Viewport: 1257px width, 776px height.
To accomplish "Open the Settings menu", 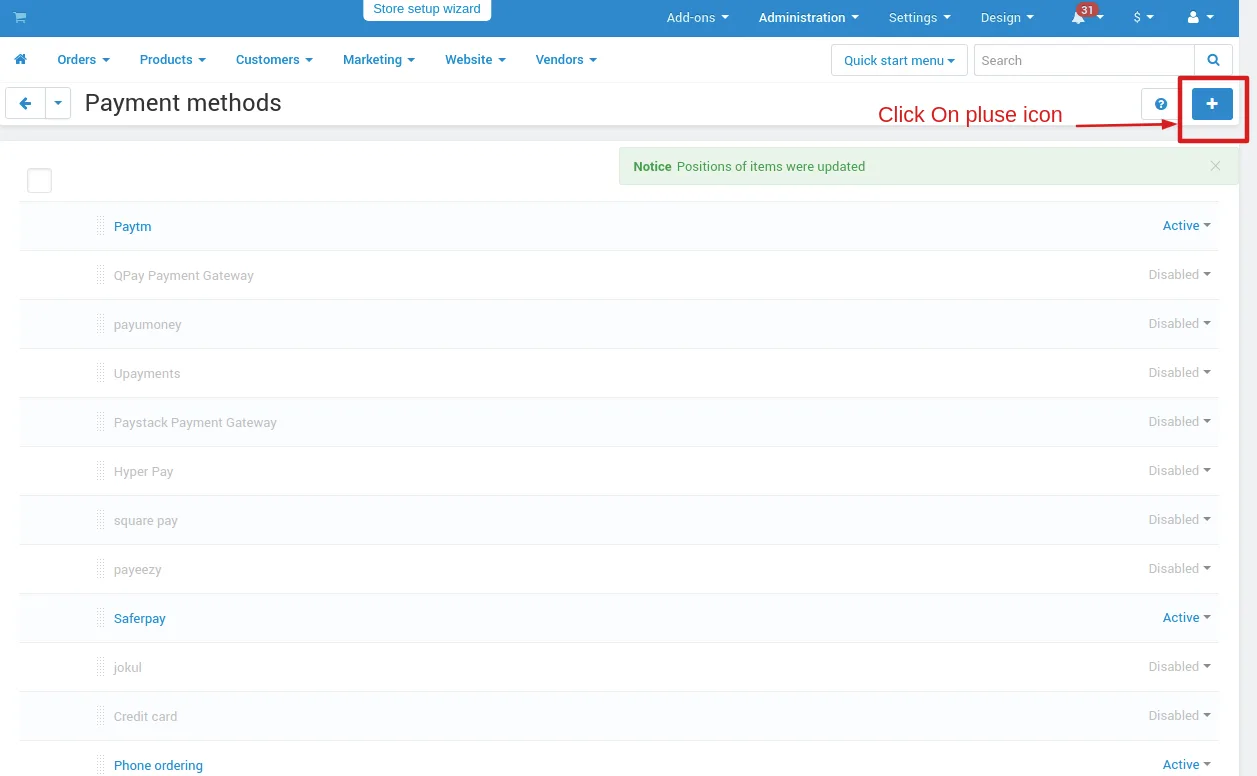I will [919, 18].
